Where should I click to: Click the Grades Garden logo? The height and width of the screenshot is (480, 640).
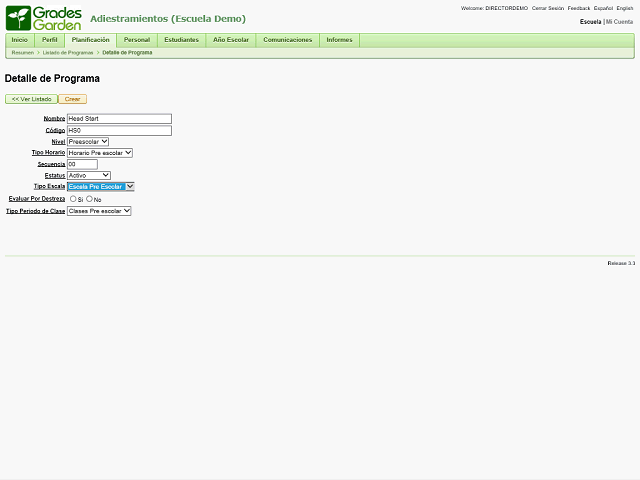coord(43,18)
